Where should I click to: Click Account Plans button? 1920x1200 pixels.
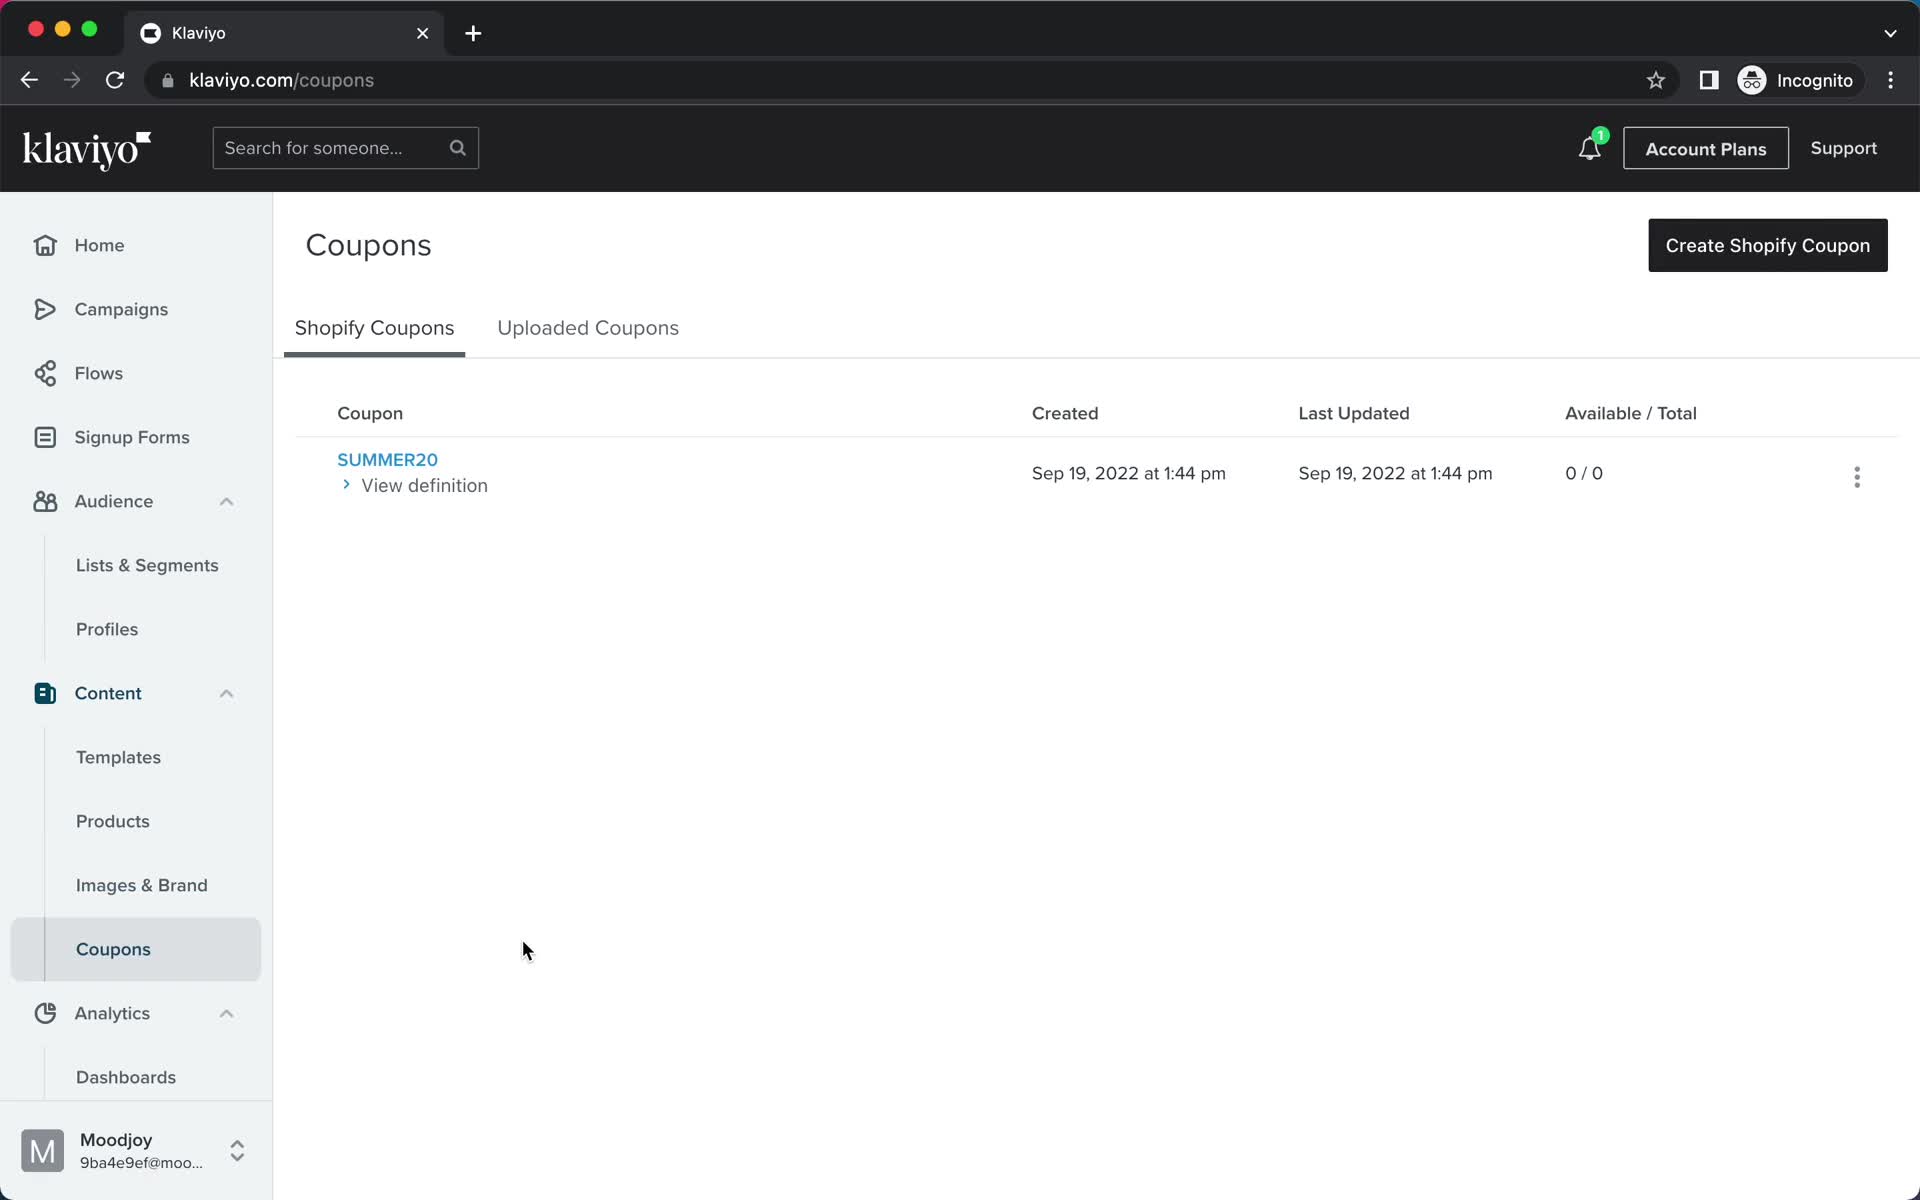click(x=1706, y=148)
